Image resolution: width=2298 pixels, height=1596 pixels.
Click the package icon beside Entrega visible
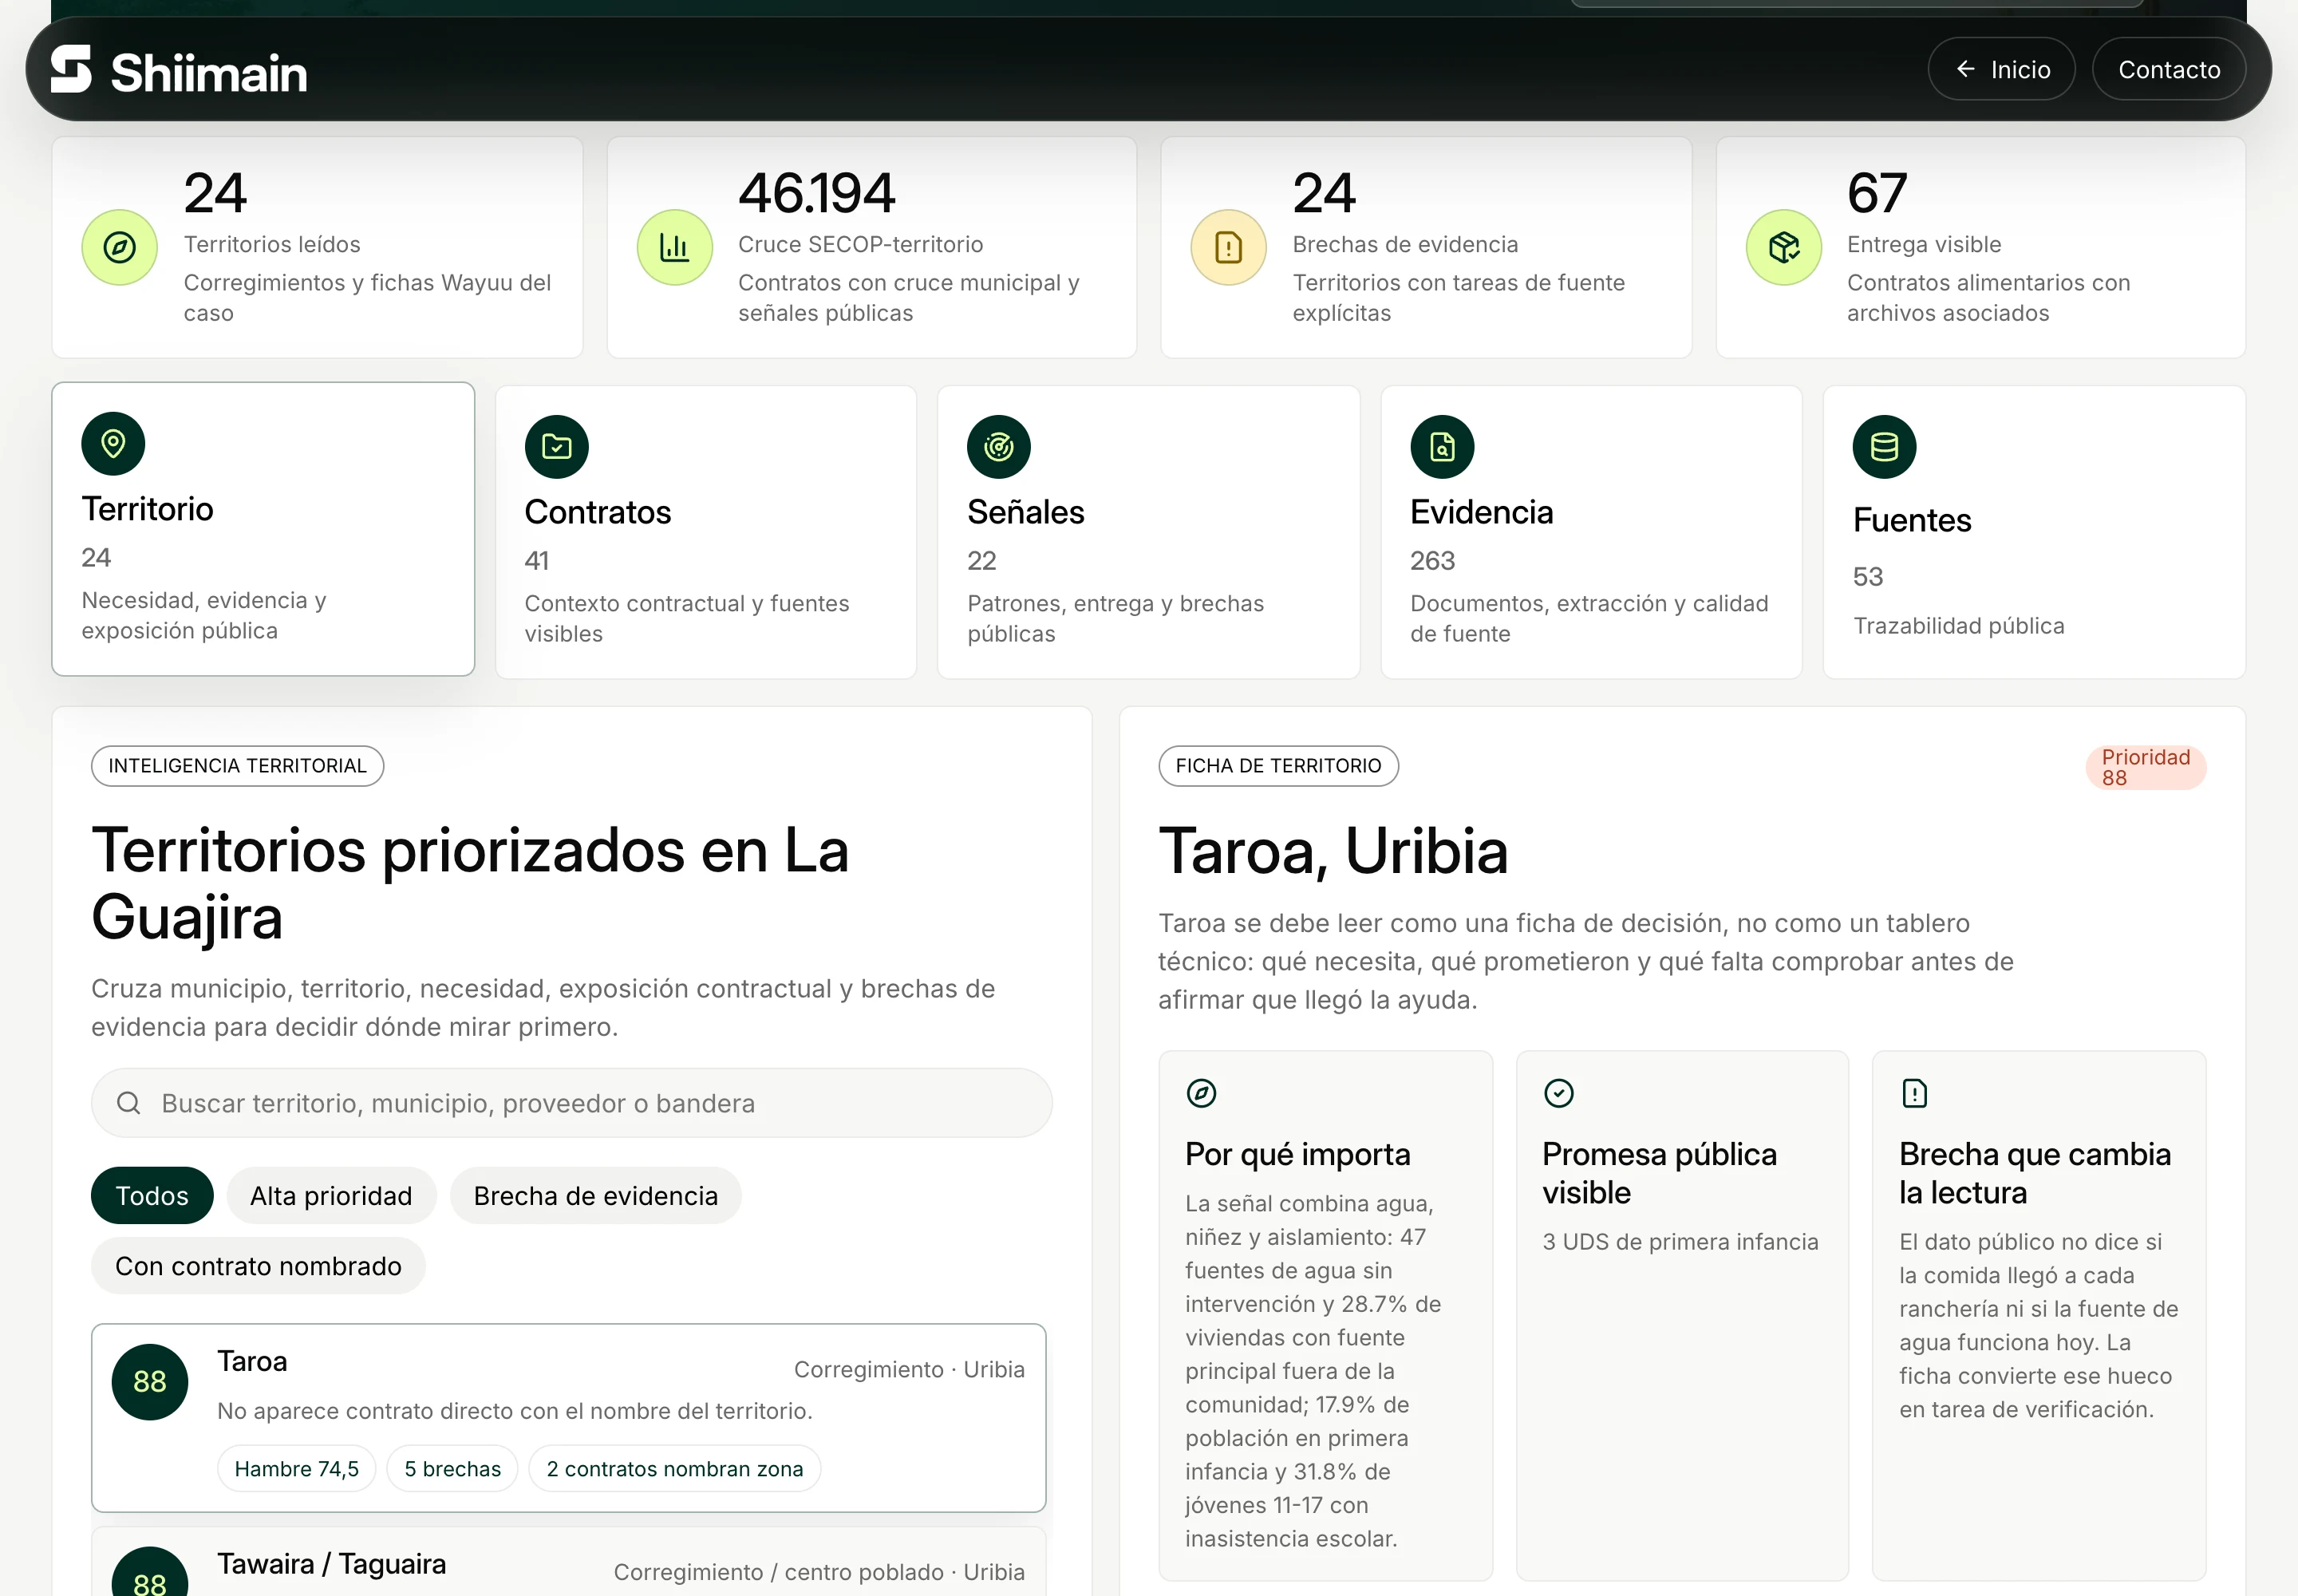tap(1783, 247)
